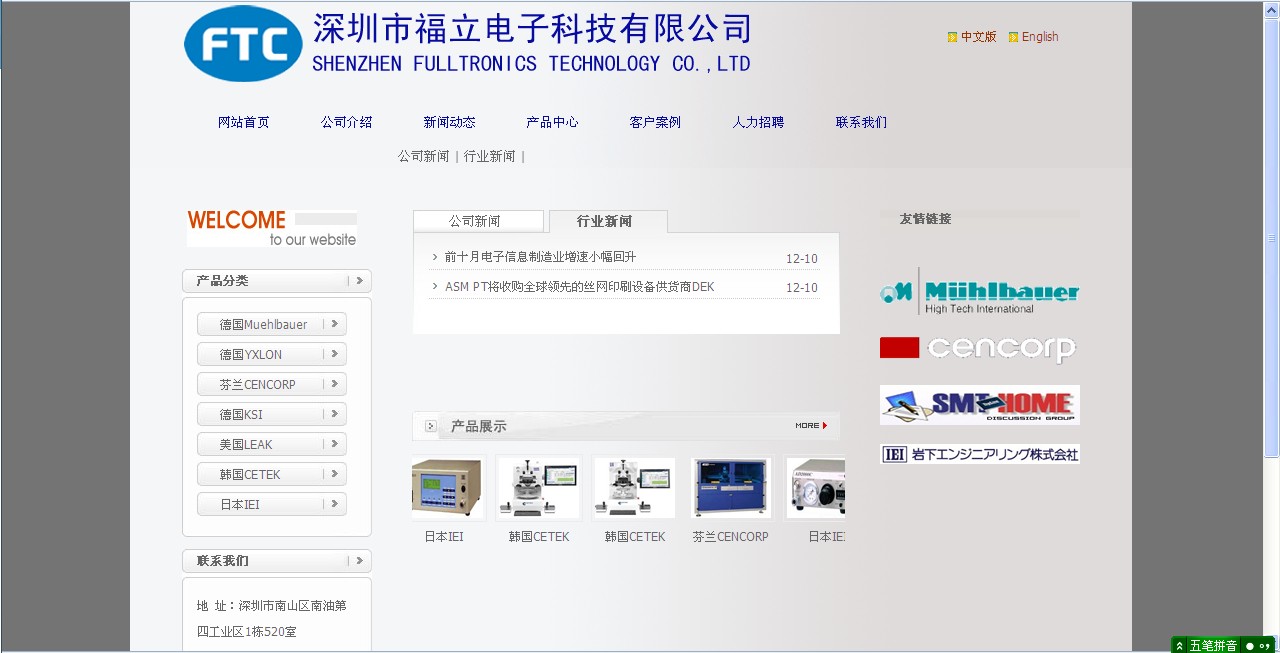This screenshot has height=653, width=1280.
Task: Open the Cencorp partner logo link
Action: [x=979, y=348]
